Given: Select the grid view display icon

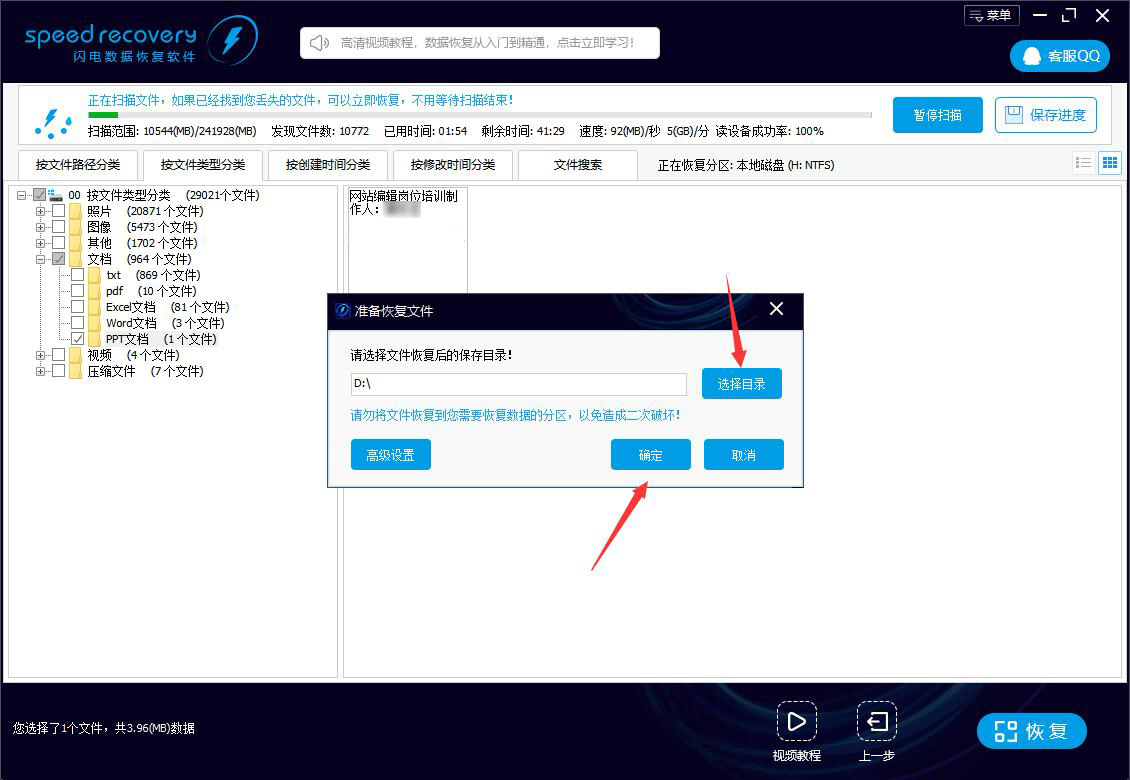Looking at the screenshot, I should tap(1110, 162).
